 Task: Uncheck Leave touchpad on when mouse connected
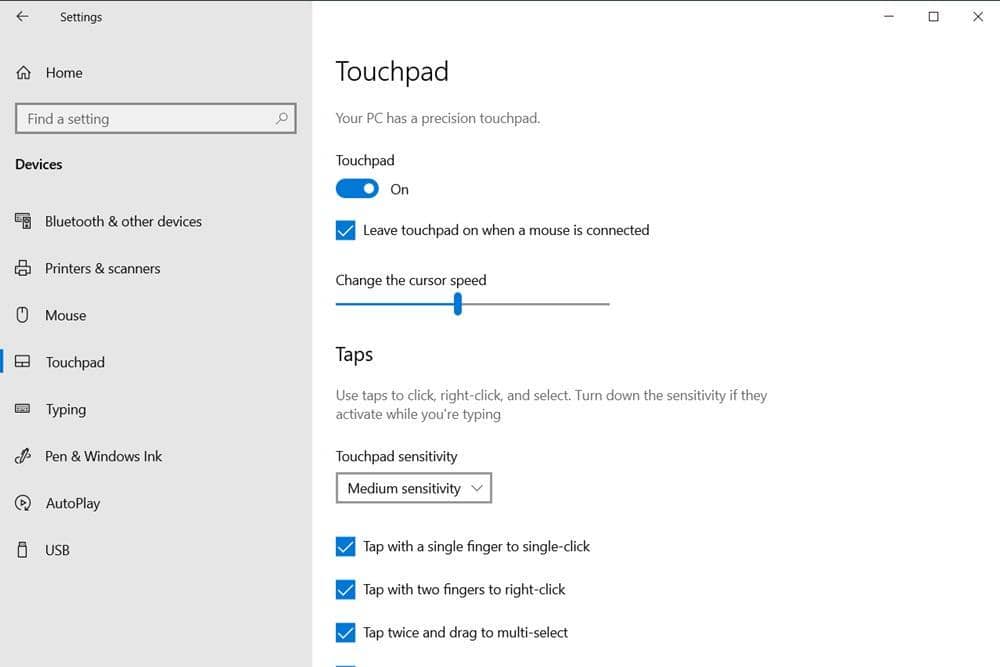(x=345, y=230)
